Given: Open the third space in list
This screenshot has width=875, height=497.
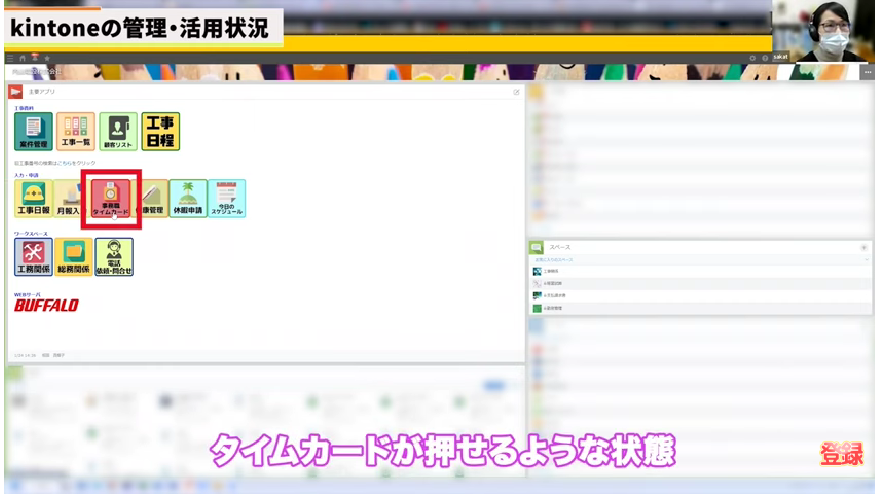Looking at the screenshot, I should 700,295.
